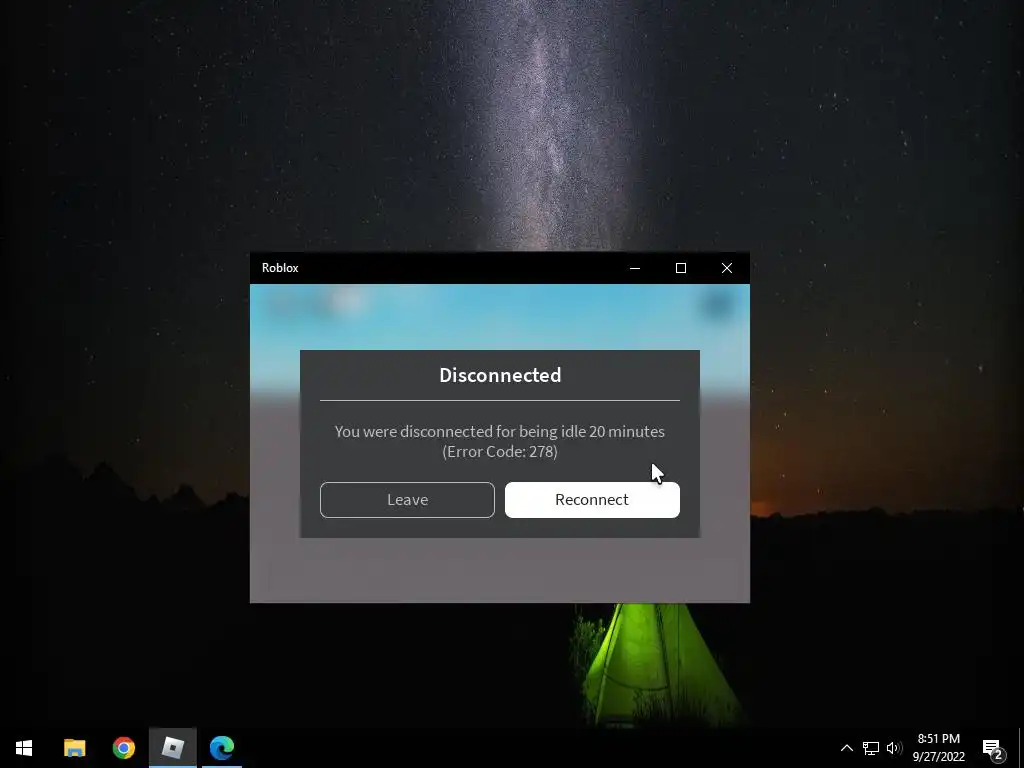Click the idle 20 minutes message text

pos(500,432)
